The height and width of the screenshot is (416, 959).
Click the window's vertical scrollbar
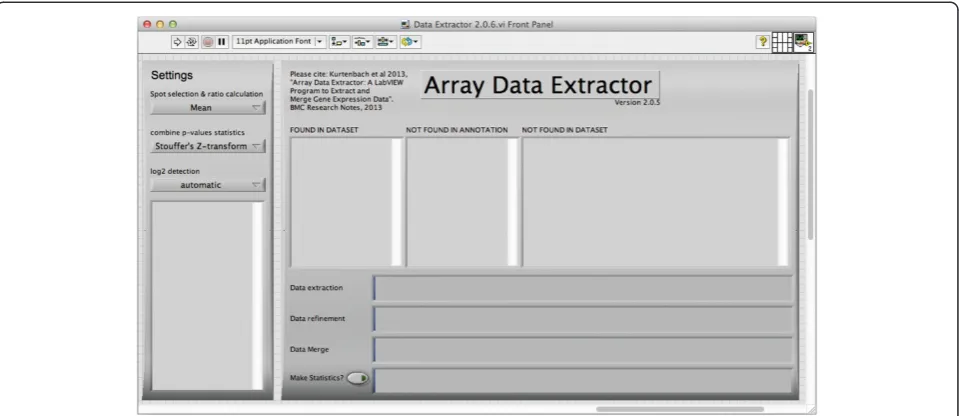coord(811,164)
